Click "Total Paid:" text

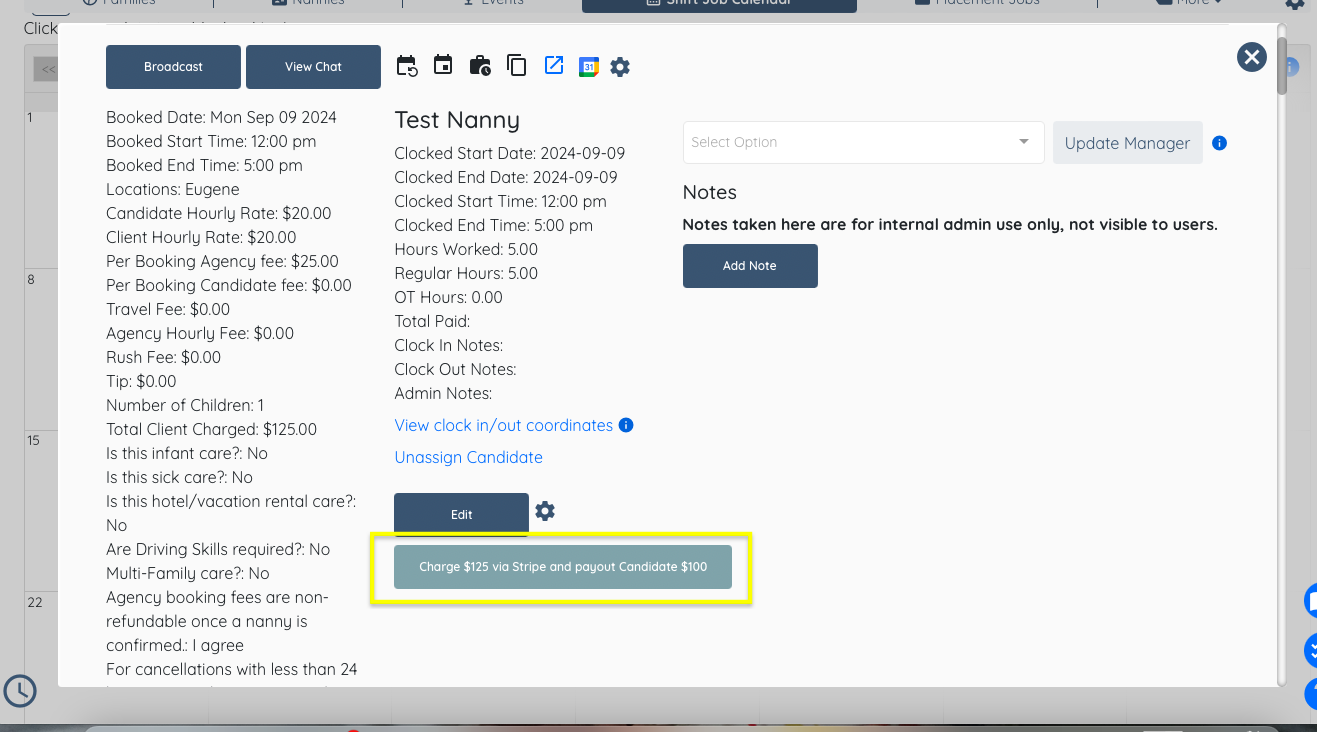(432, 321)
